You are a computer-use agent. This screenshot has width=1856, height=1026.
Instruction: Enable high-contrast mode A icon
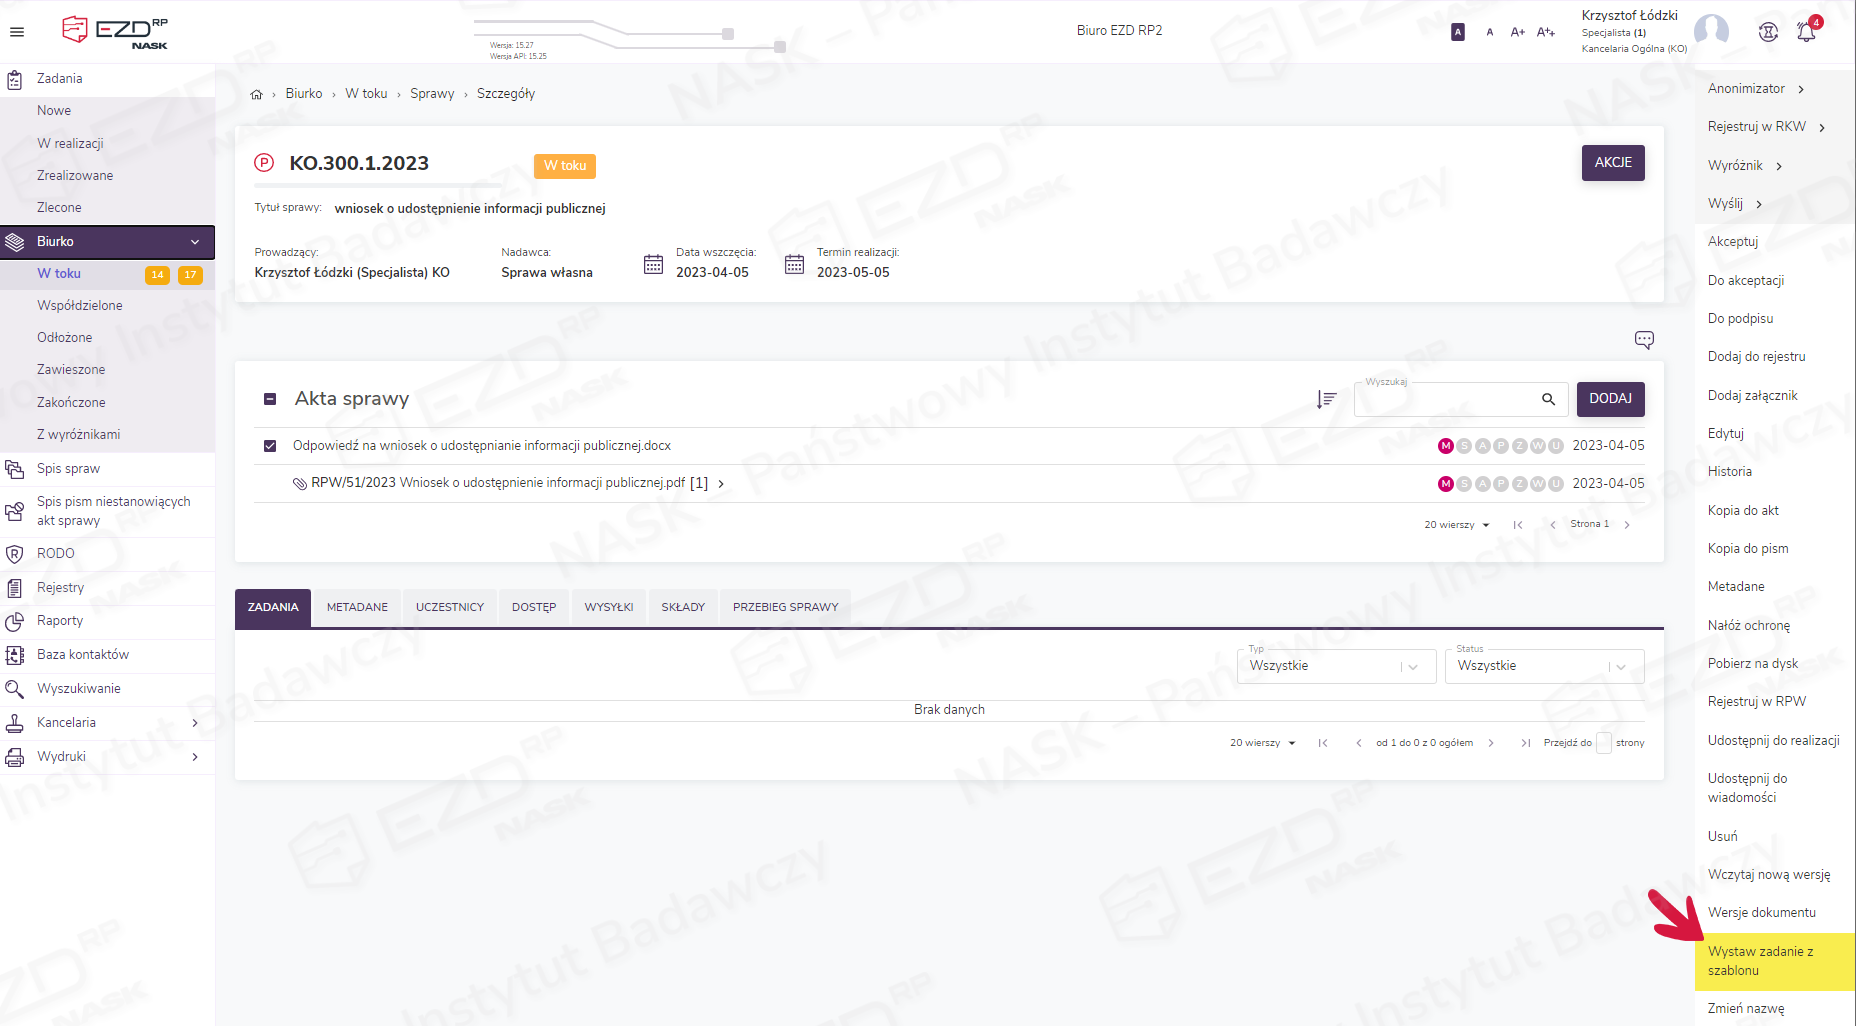tap(1457, 32)
